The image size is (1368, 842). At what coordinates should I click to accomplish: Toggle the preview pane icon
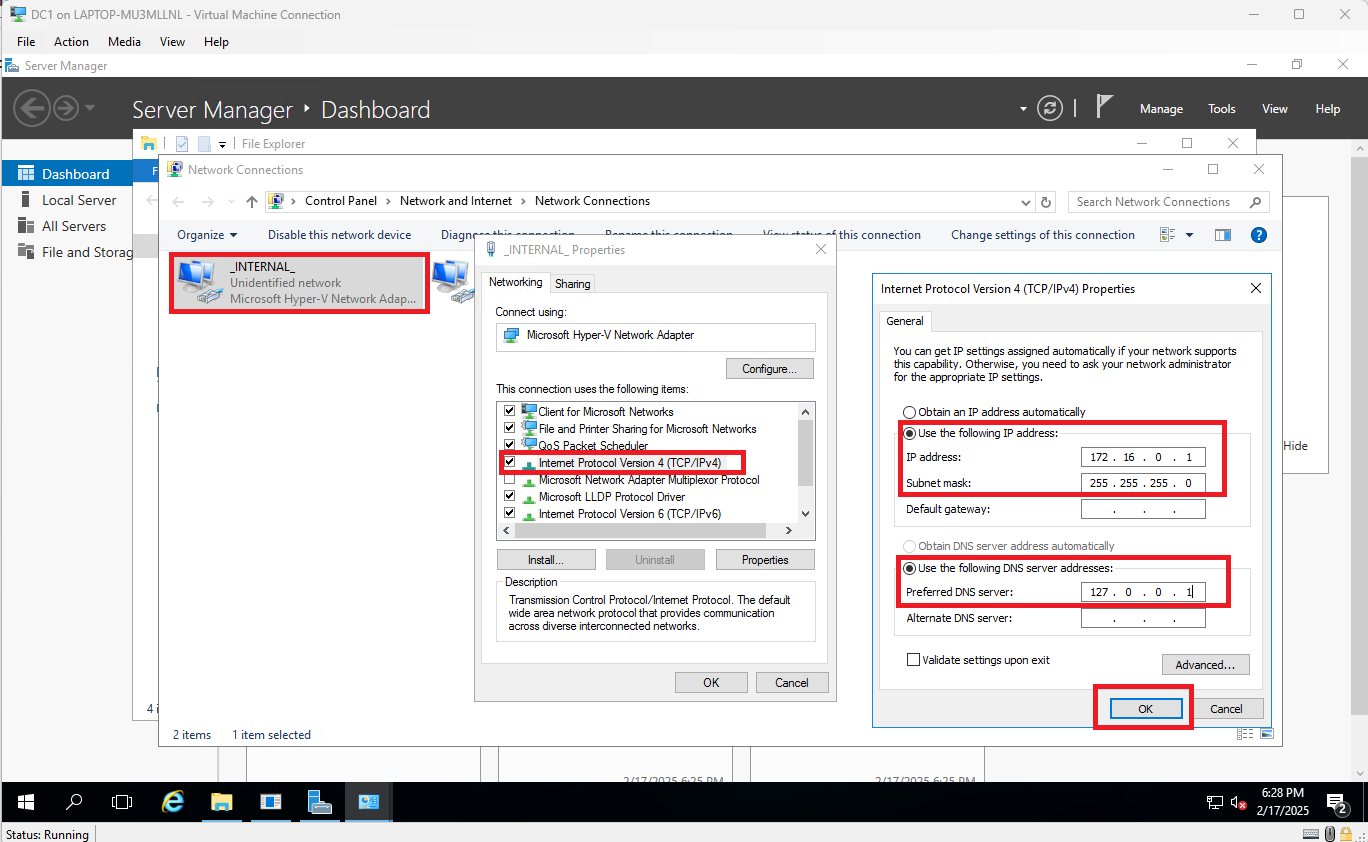pos(1222,235)
